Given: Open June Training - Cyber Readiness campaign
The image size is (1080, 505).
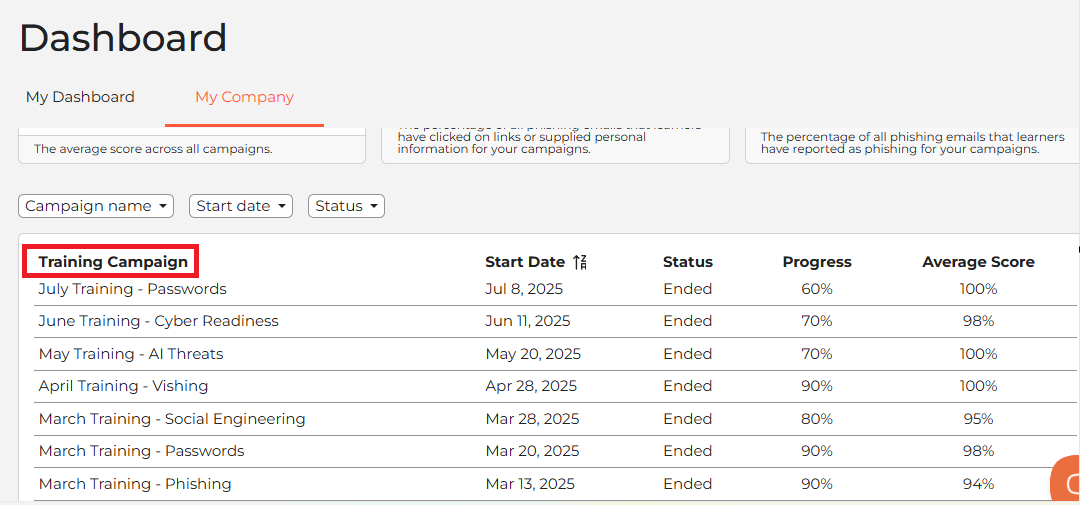Looking at the screenshot, I should tap(158, 321).
